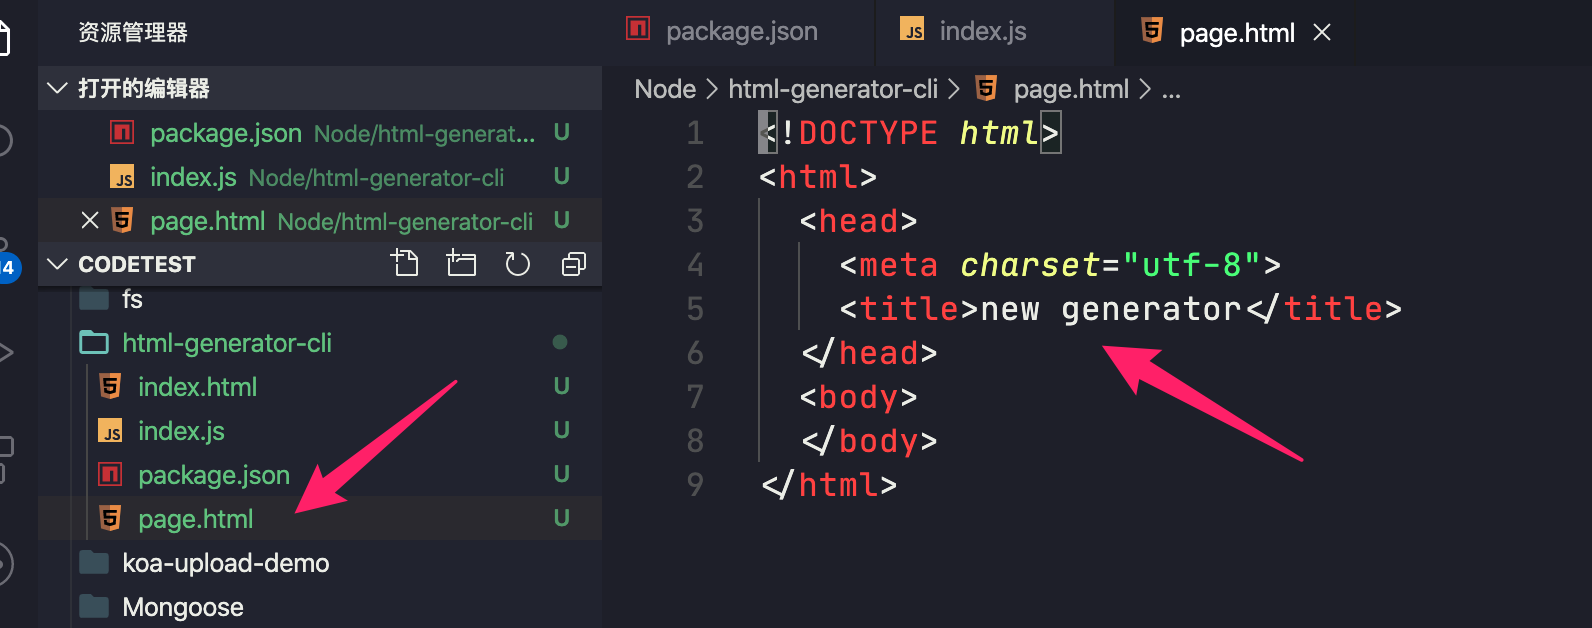Select page.html in open editors list
This screenshot has height=628, width=1592.
coord(320,220)
